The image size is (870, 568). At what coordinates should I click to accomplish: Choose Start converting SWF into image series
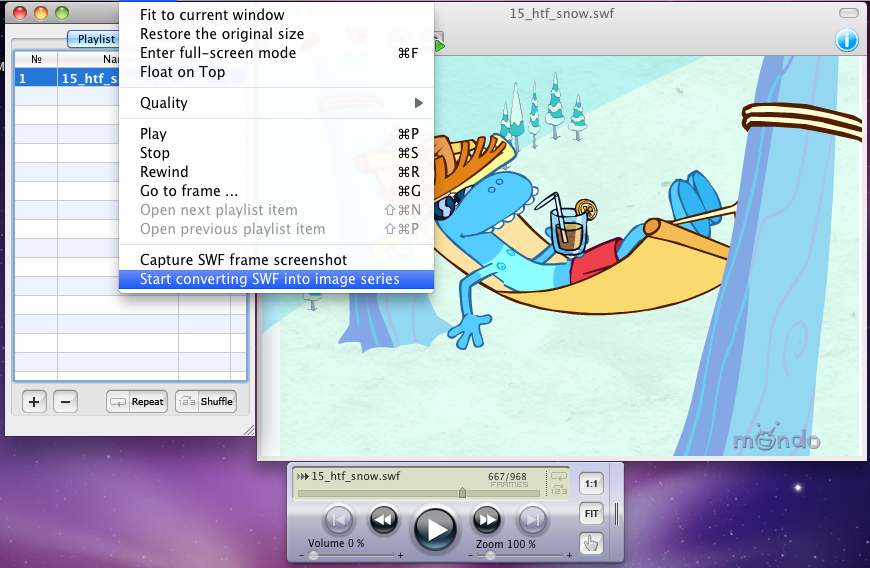point(276,279)
